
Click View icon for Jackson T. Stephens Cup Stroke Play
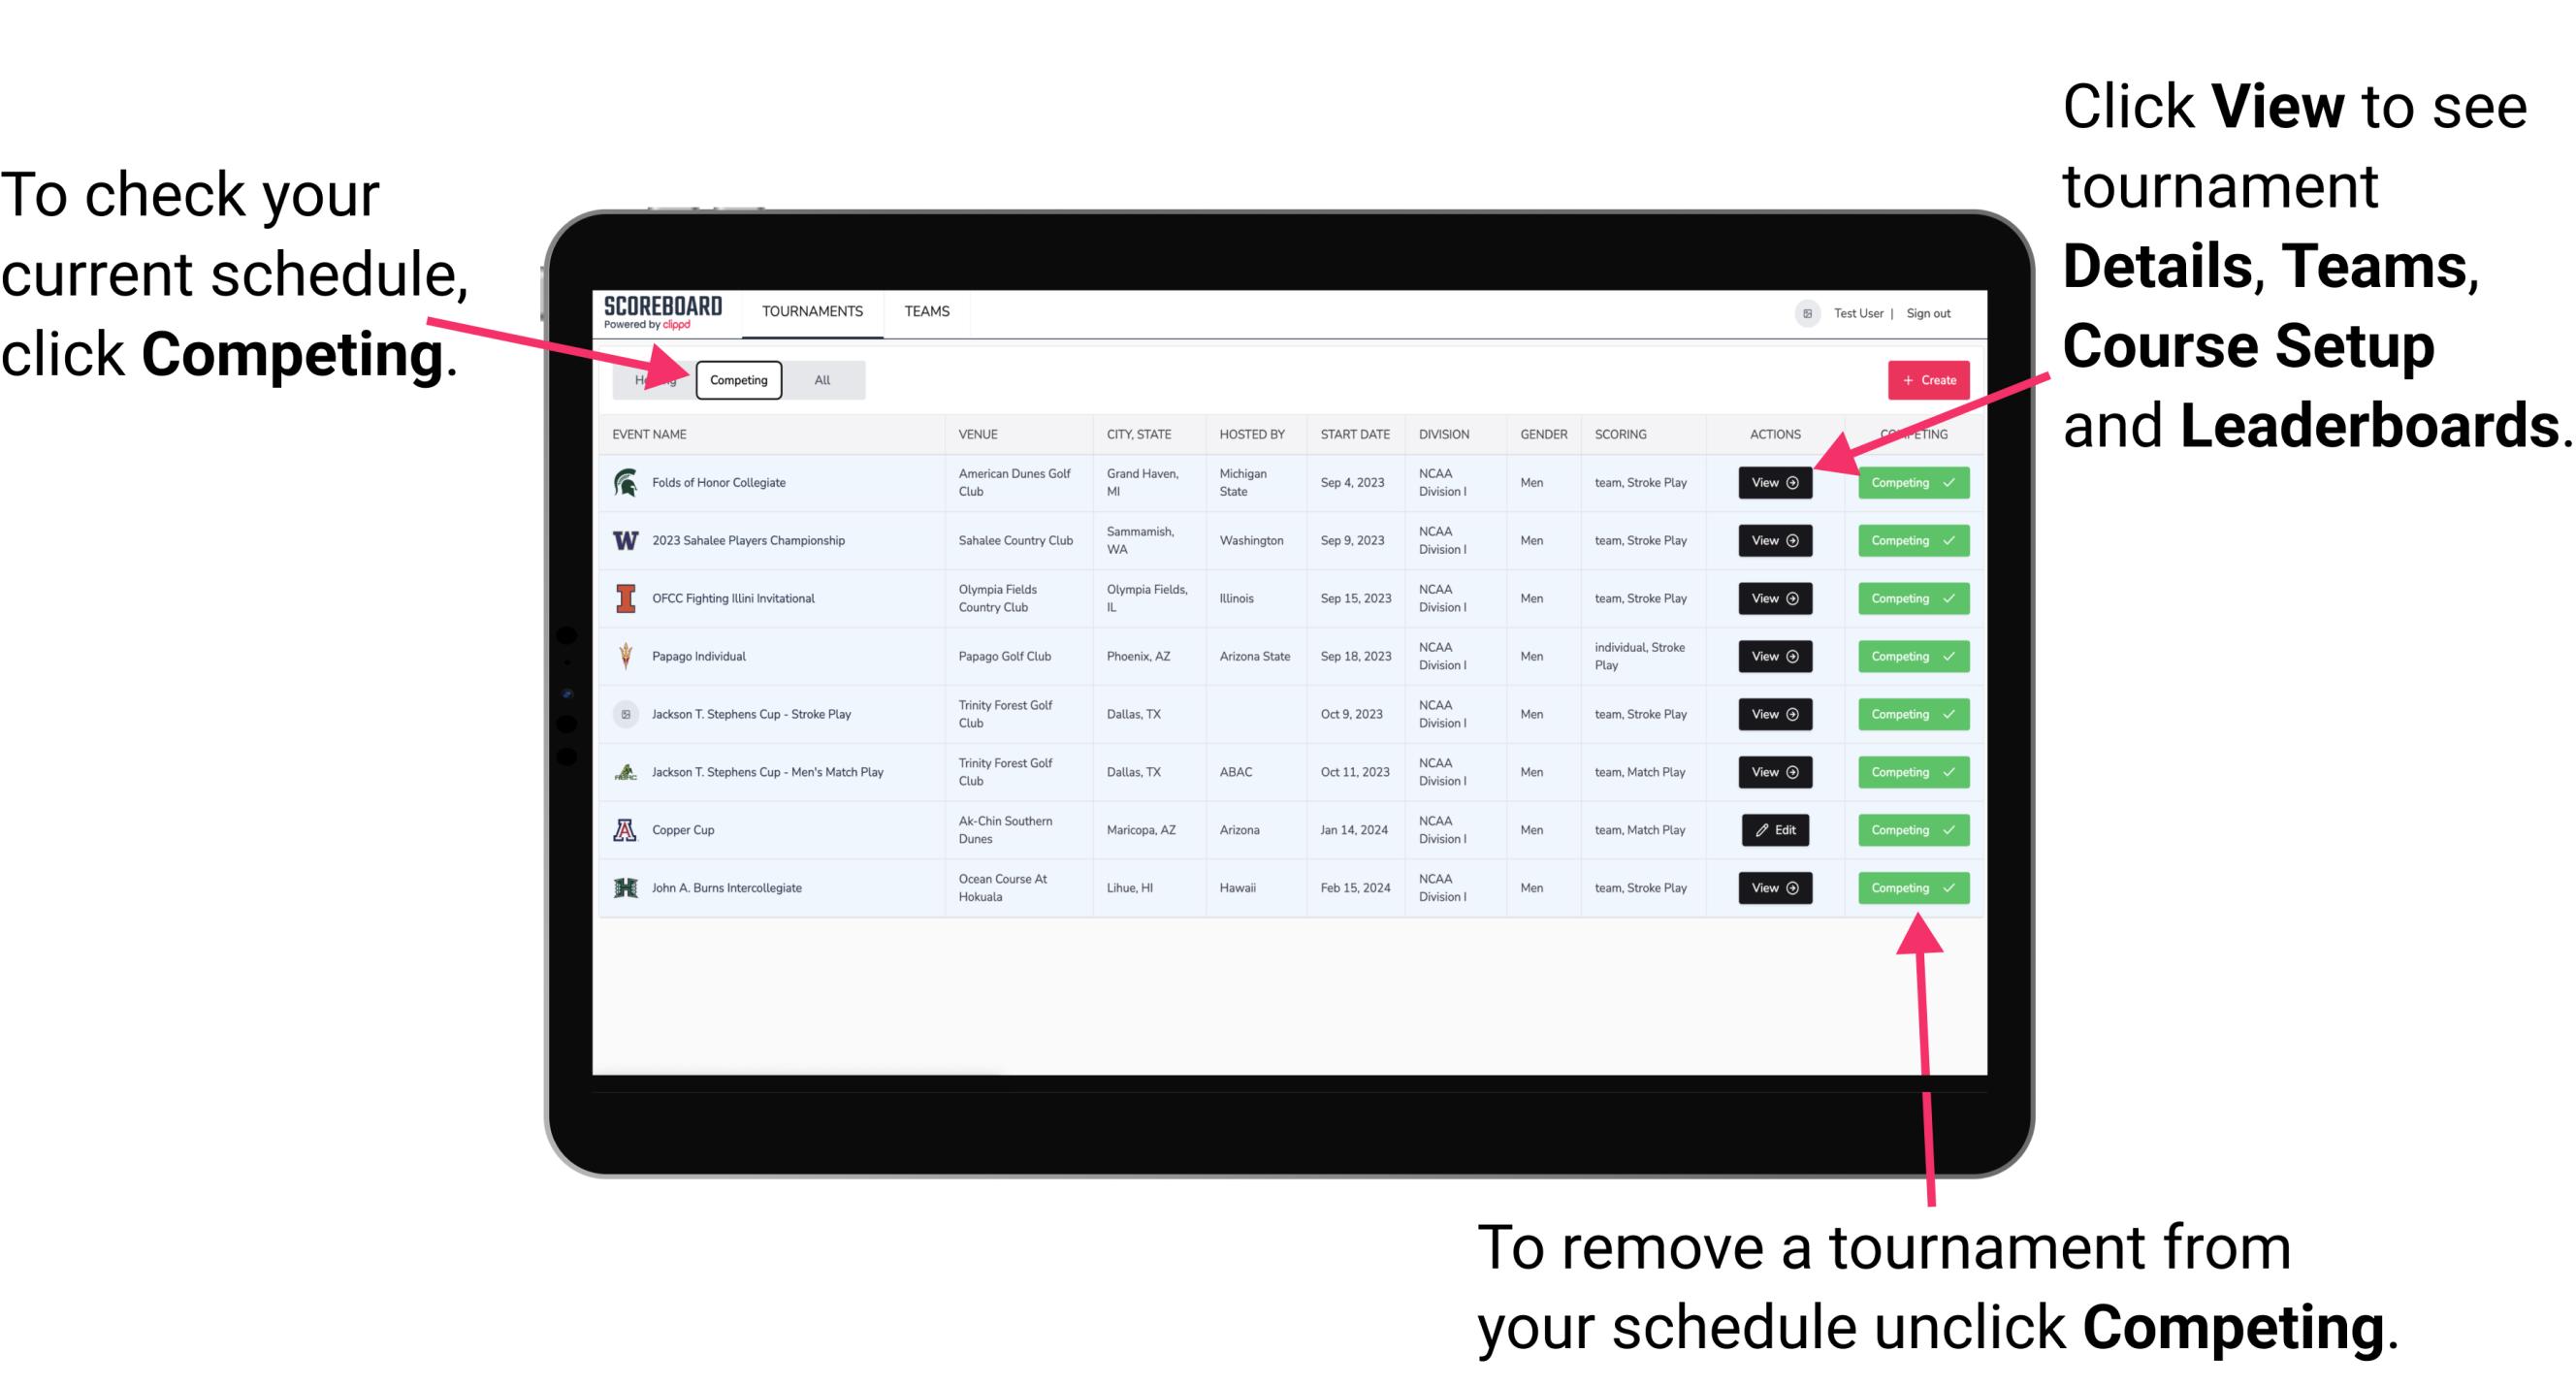pos(1774,714)
